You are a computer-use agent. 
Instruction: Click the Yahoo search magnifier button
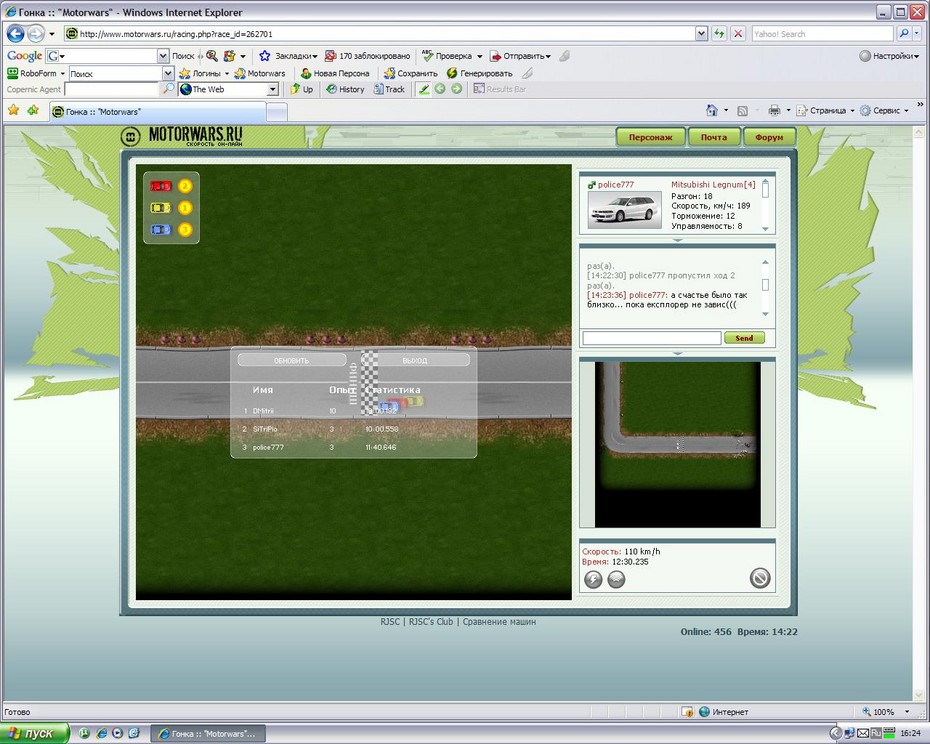click(x=903, y=34)
